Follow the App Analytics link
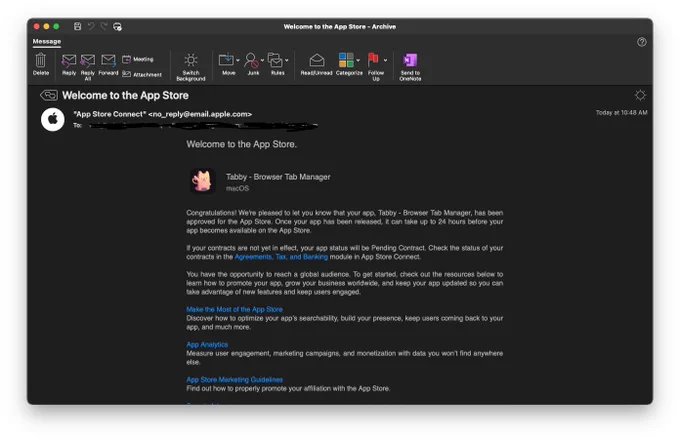Screen dimensions: 680x441 pyautogui.click(x=207, y=344)
